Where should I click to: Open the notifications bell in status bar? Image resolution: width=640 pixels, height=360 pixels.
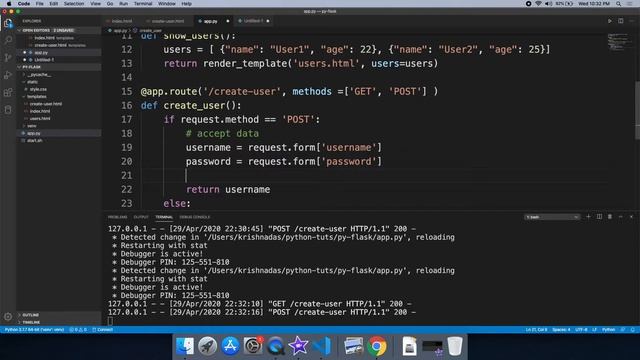[x=633, y=330]
